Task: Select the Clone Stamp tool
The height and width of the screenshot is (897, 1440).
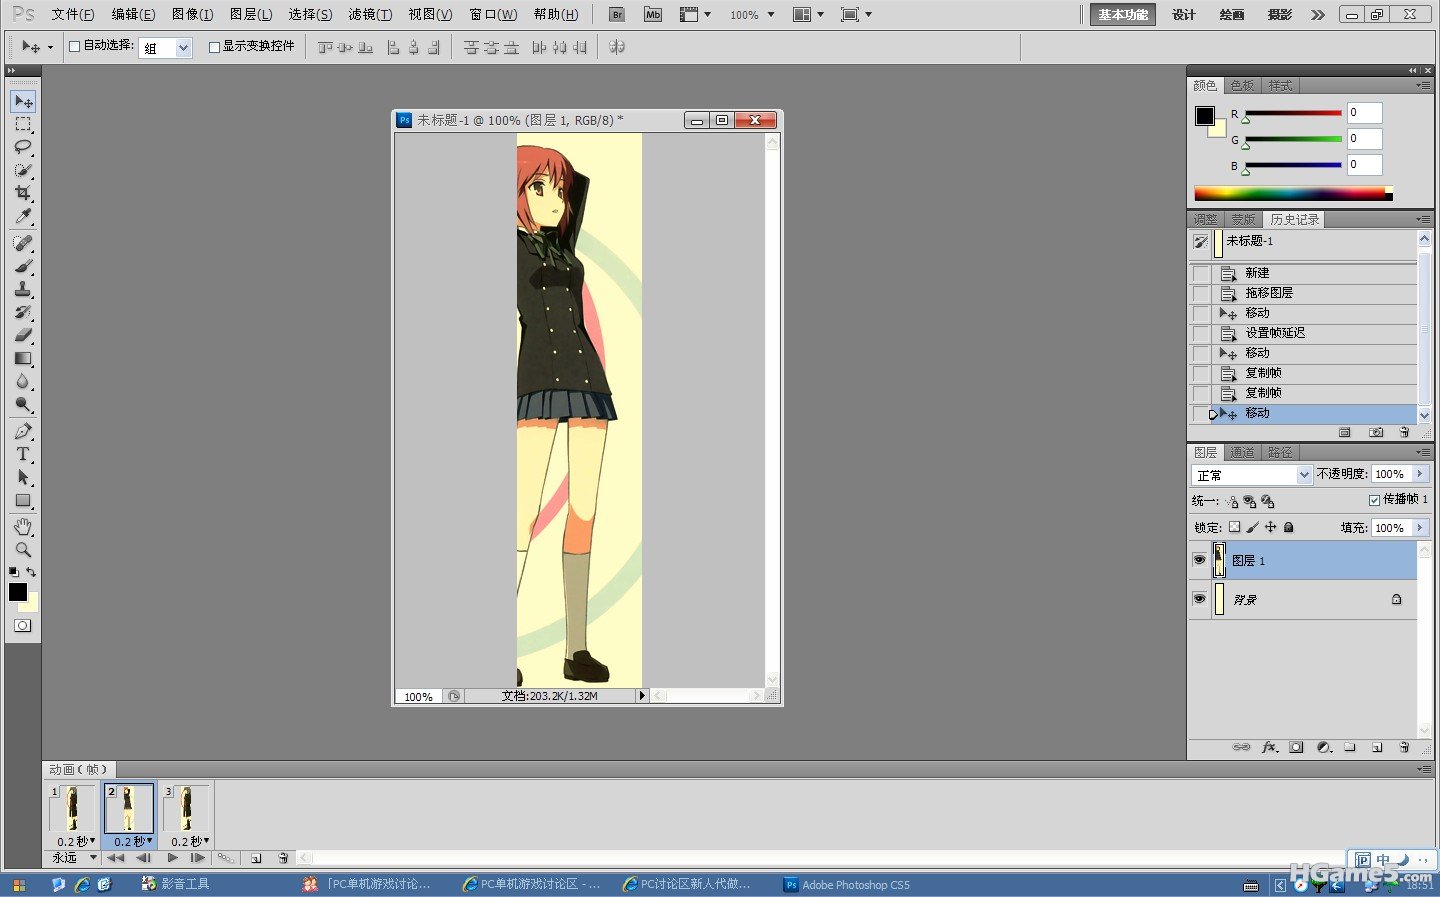Action: pos(22,289)
